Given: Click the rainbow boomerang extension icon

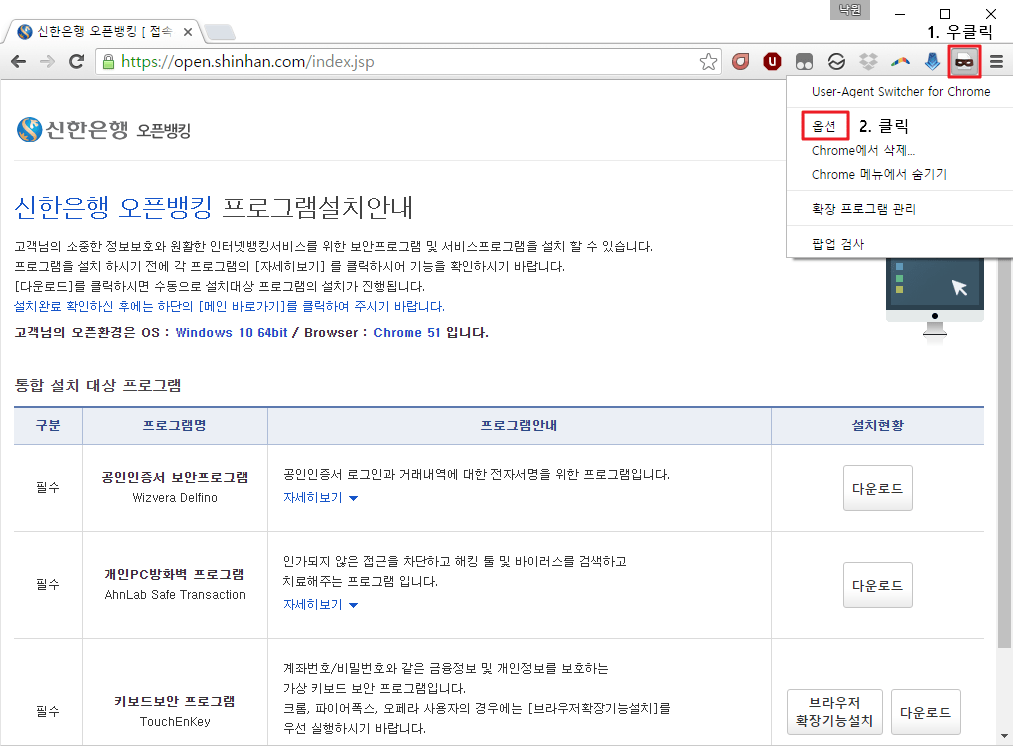Looking at the screenshot, I should coord(899,61).
